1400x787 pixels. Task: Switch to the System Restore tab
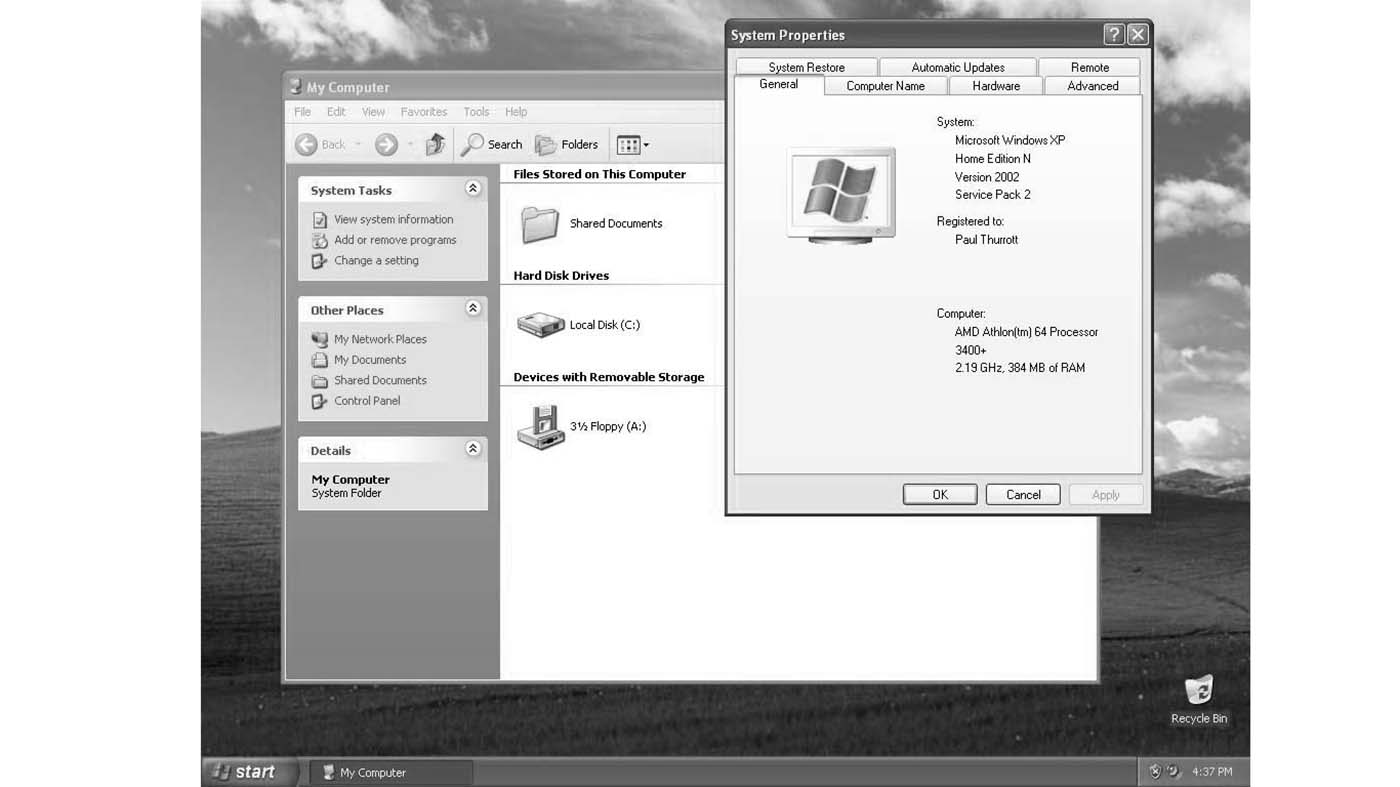click(x=807, y=67)
